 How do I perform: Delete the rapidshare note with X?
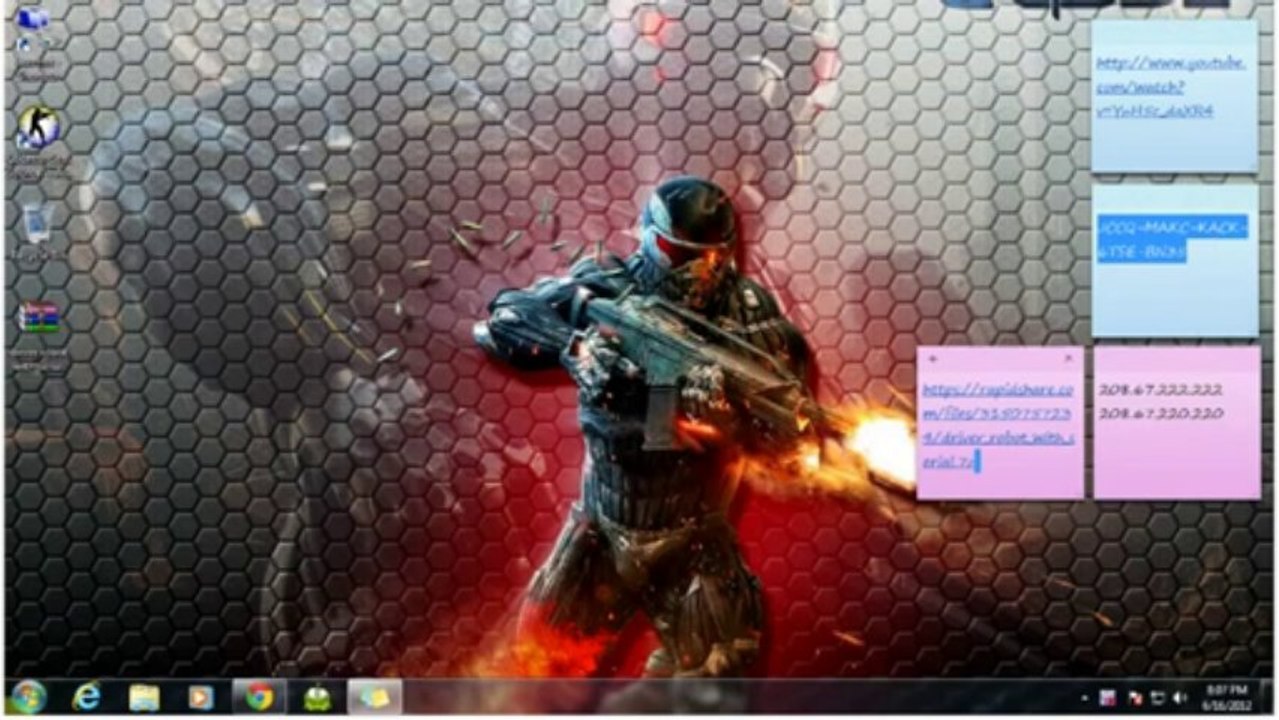[1068, 358]
